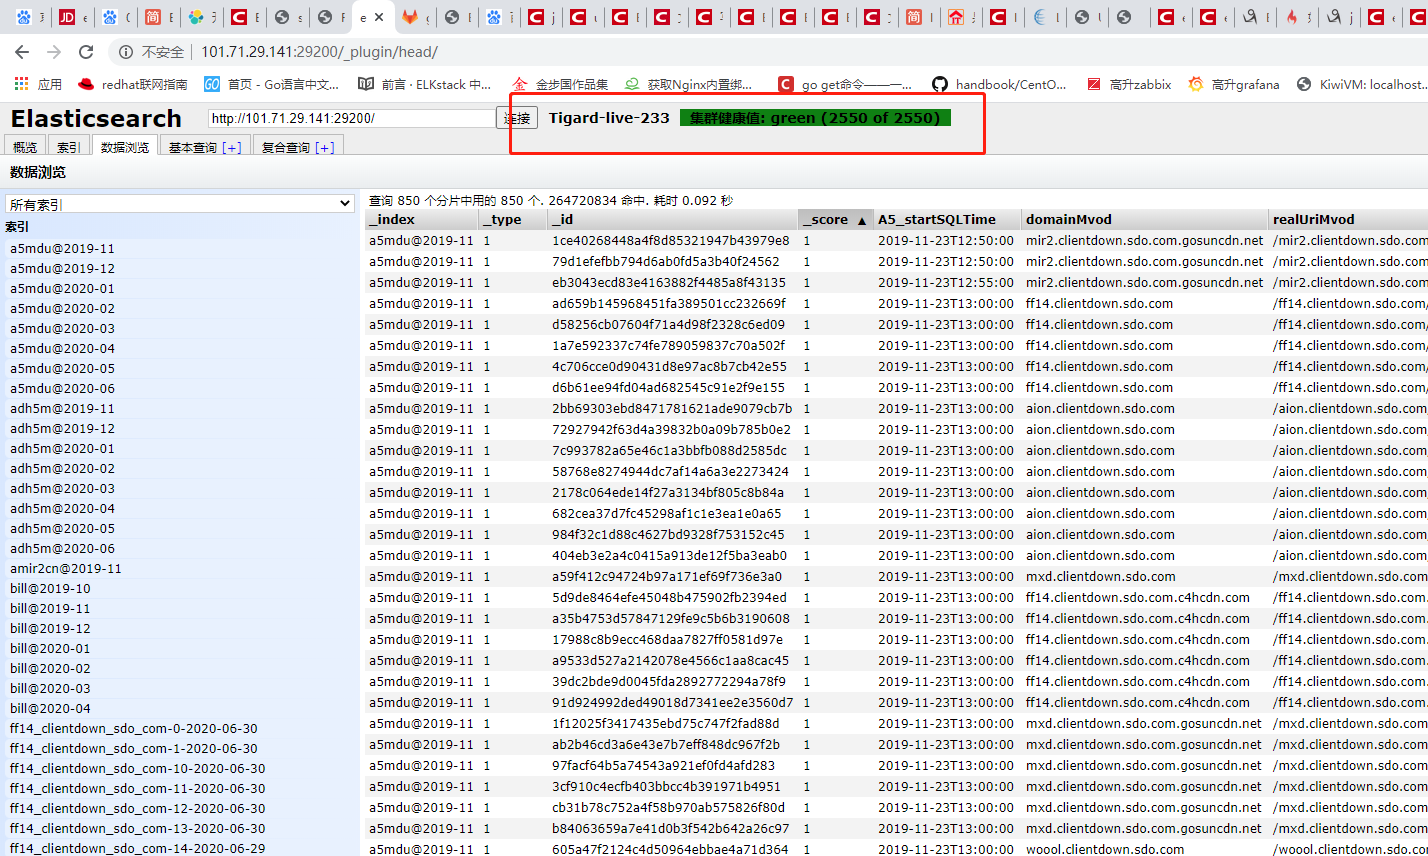The height and width of the screenshot is (856, 1428).
Task: Switch to the 索引 tab
Action: pos(68,143)
